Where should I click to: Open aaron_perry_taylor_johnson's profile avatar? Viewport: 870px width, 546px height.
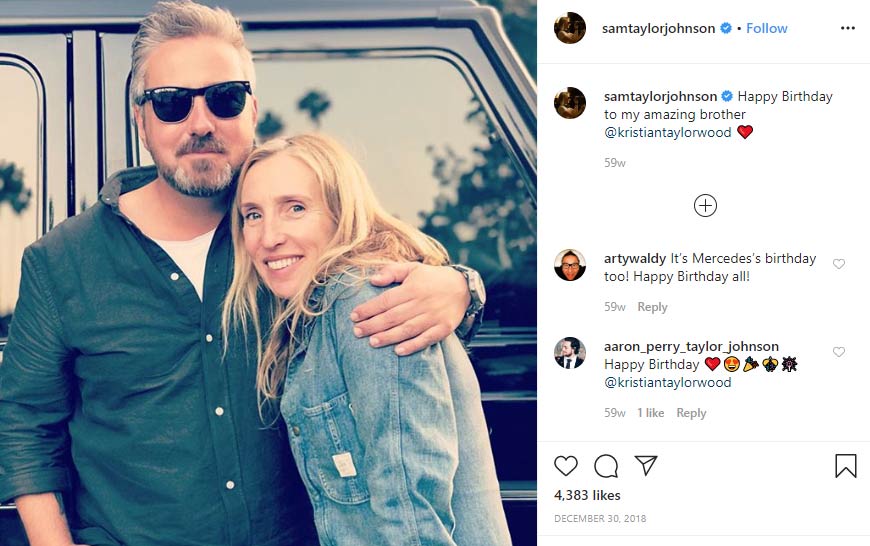pos(570,353)
